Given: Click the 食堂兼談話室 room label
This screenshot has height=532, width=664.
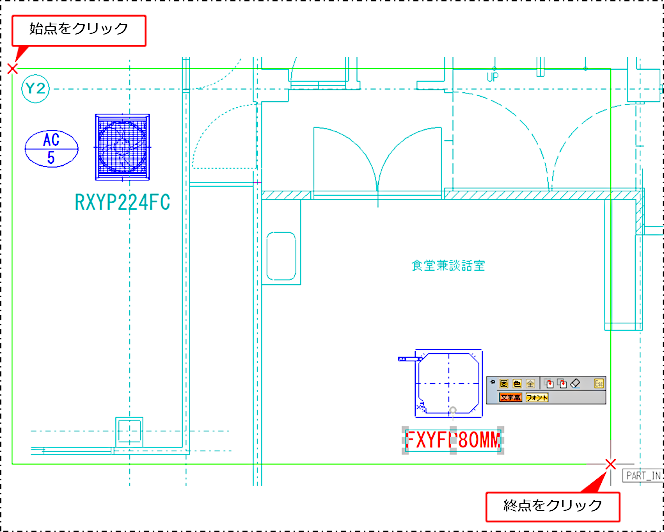Looking at the screenshot, I should tap(447, 266).
